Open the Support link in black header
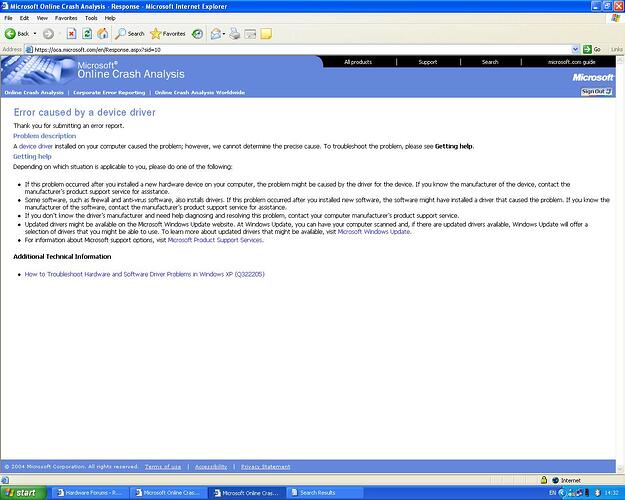Image resolution: width=625 pixels, height=500 pixels. pyautogui.click(x=428, y=62)
